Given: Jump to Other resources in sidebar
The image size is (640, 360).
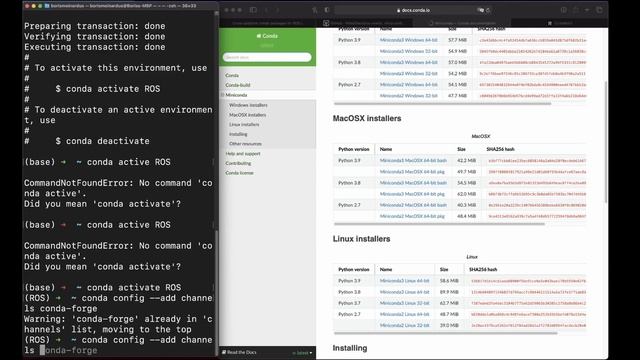Looking at the screenshot, I should pyautogui.click(x=245, y=144).
